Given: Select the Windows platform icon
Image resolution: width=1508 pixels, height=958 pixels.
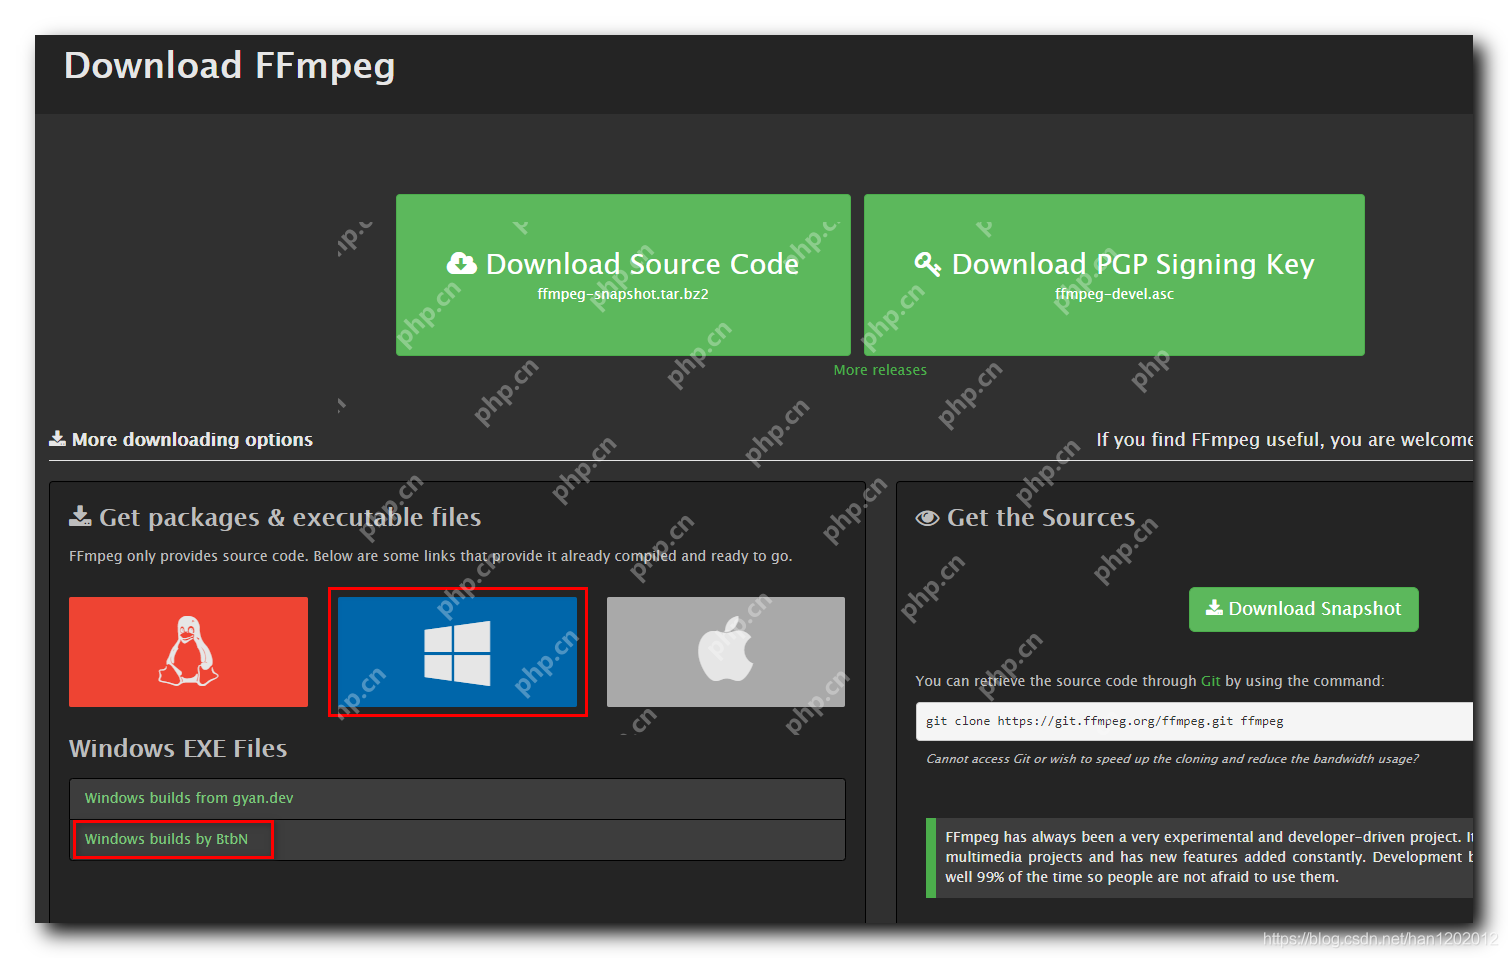Looking at the screenshot, I should [x=457, y=652].
